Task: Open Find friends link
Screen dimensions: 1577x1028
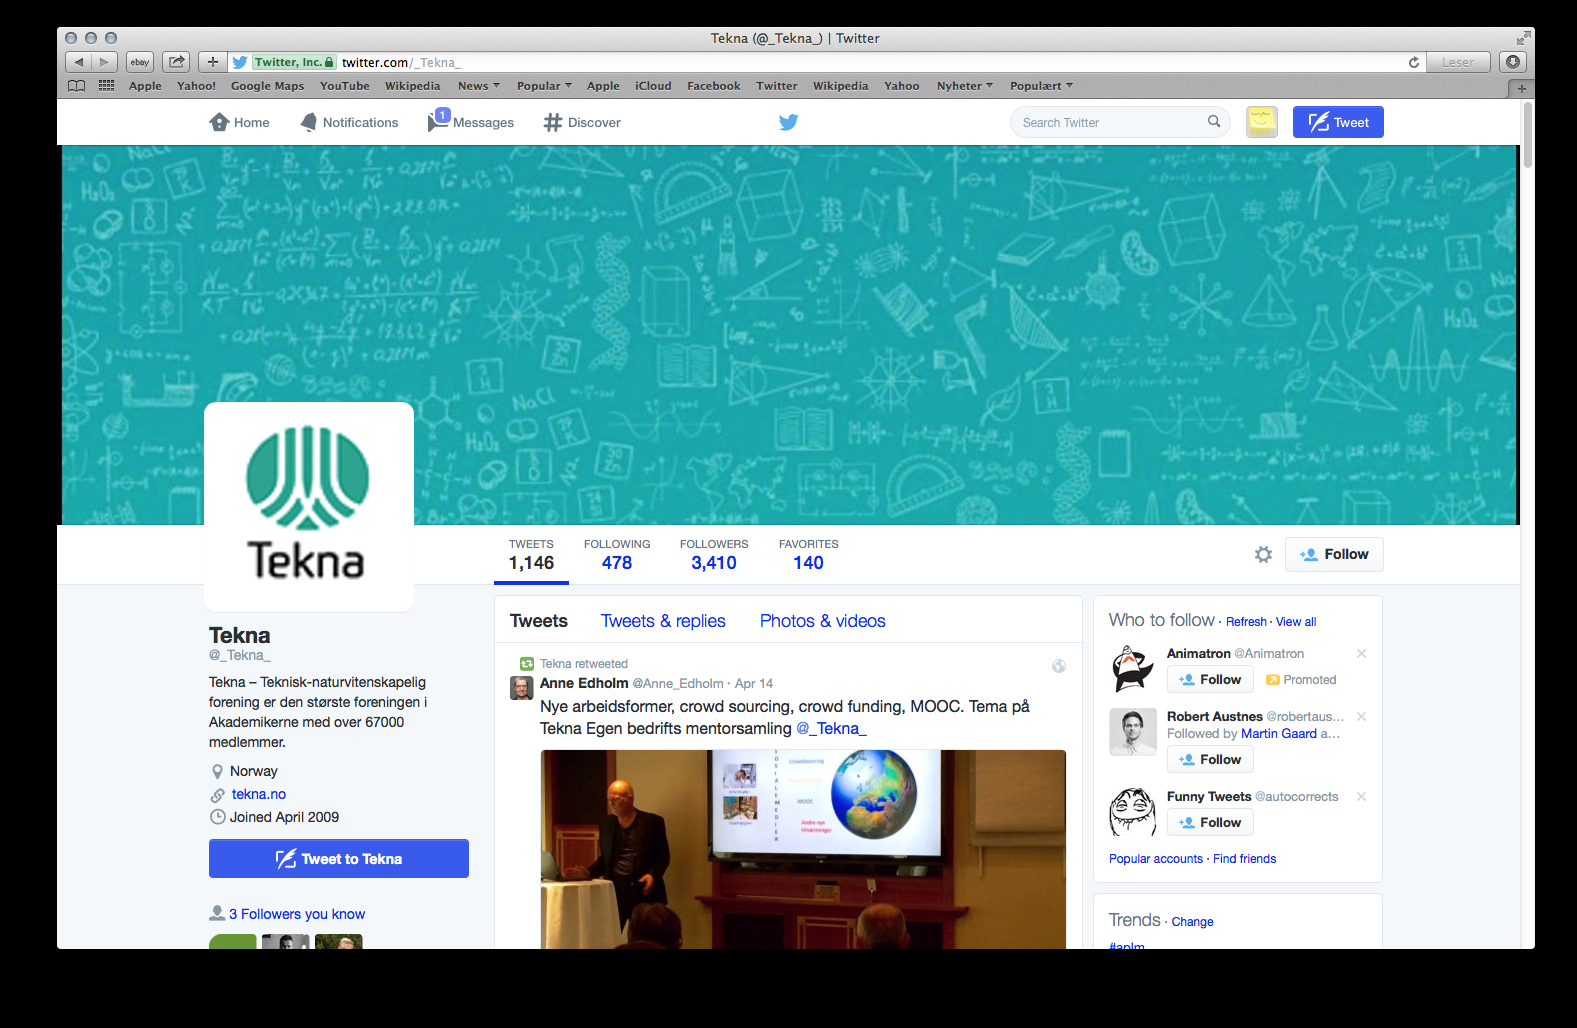Action: [1245, 859]
